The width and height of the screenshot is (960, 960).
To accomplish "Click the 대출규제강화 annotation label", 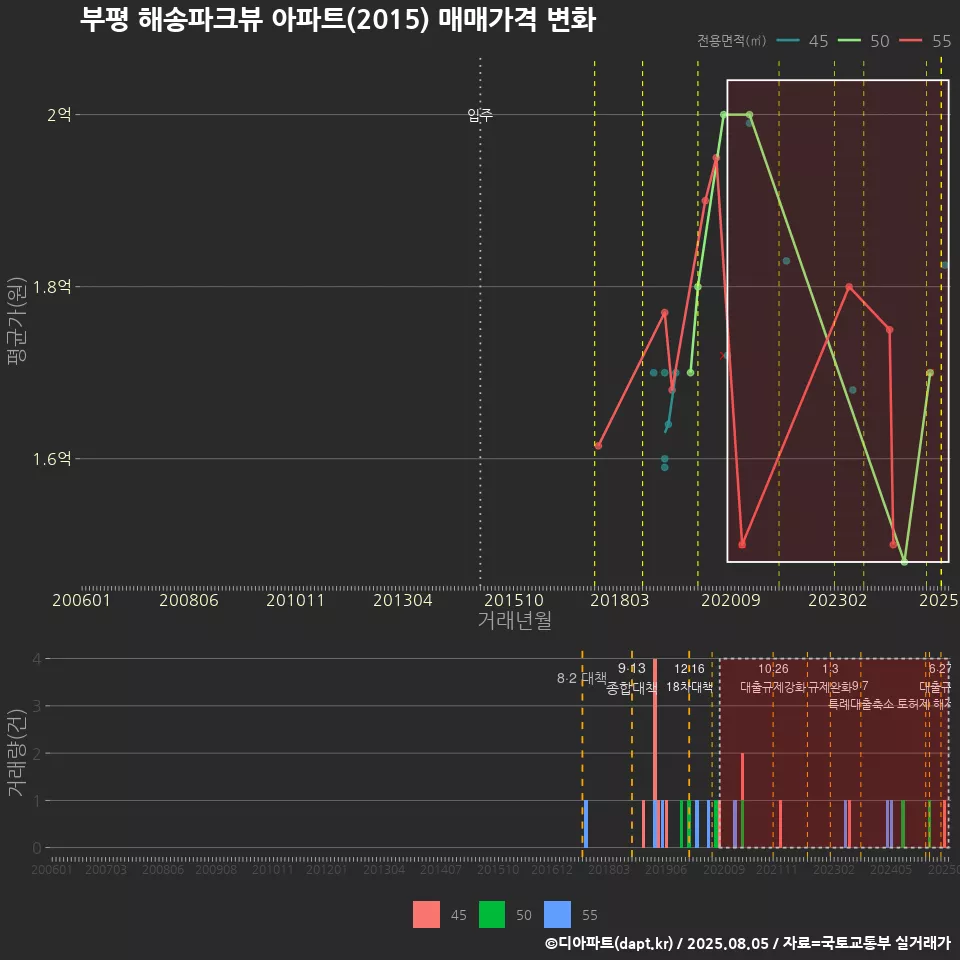I will (774, 687).
